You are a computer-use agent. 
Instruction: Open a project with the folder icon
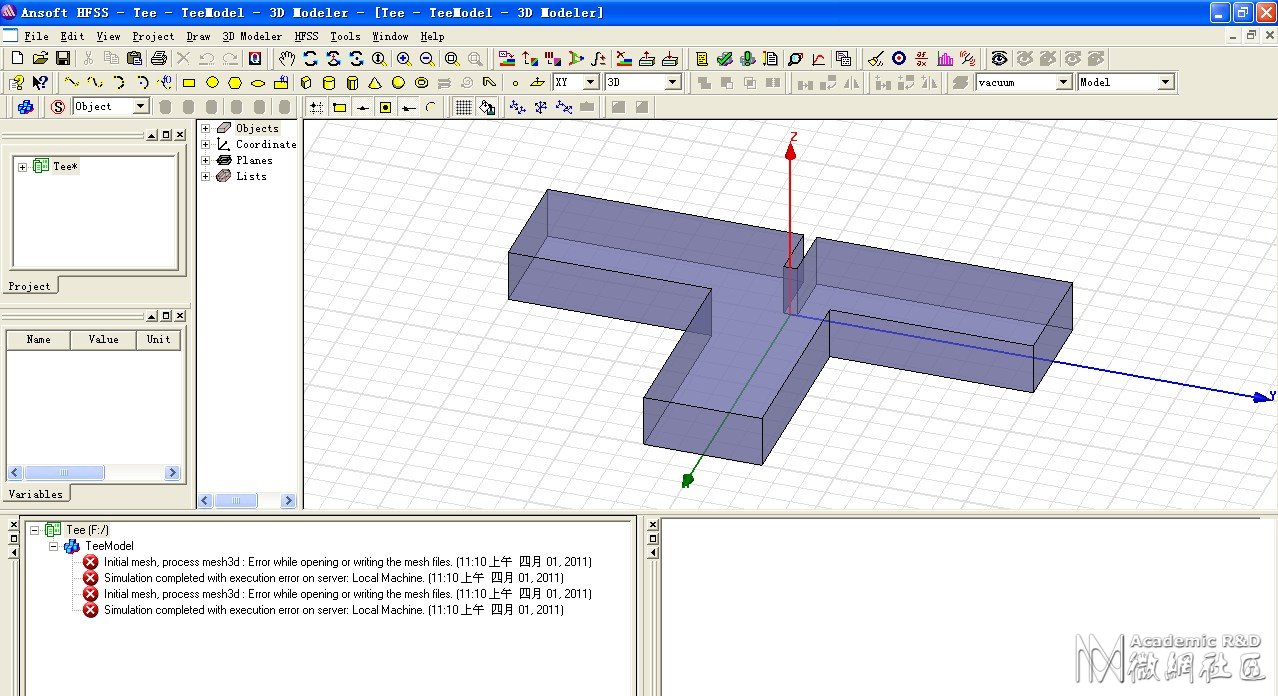[40, 59]
